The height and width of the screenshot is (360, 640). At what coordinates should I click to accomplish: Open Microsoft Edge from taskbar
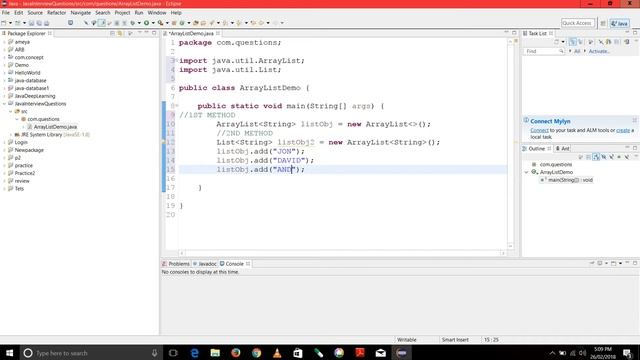tap(195, 353)
